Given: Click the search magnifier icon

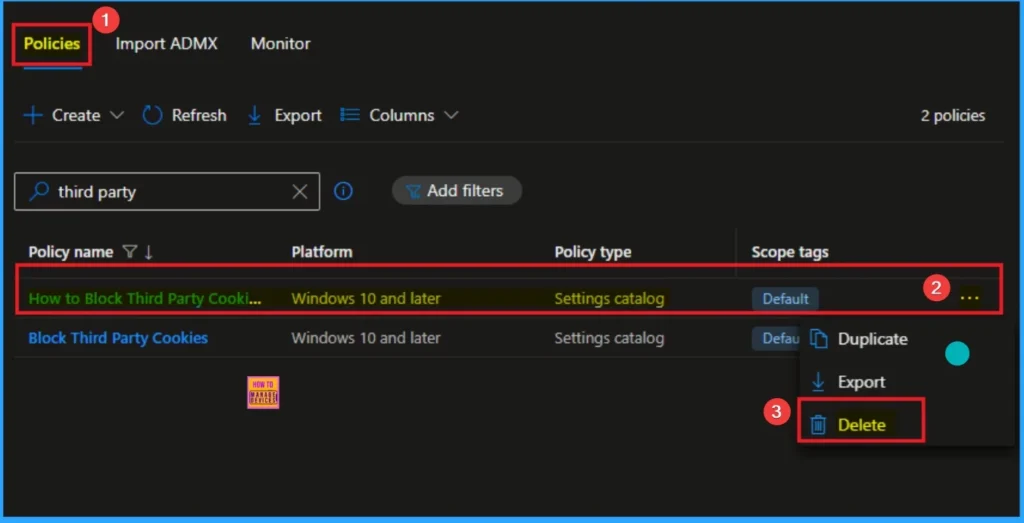Looking at the screenshot, I should coord(39,191).
